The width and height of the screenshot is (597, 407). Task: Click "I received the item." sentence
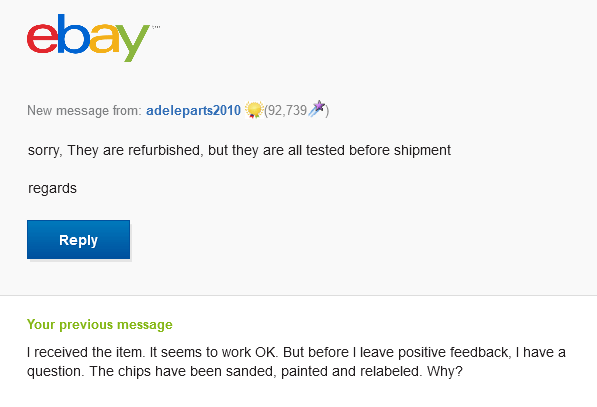pos(86,352)
